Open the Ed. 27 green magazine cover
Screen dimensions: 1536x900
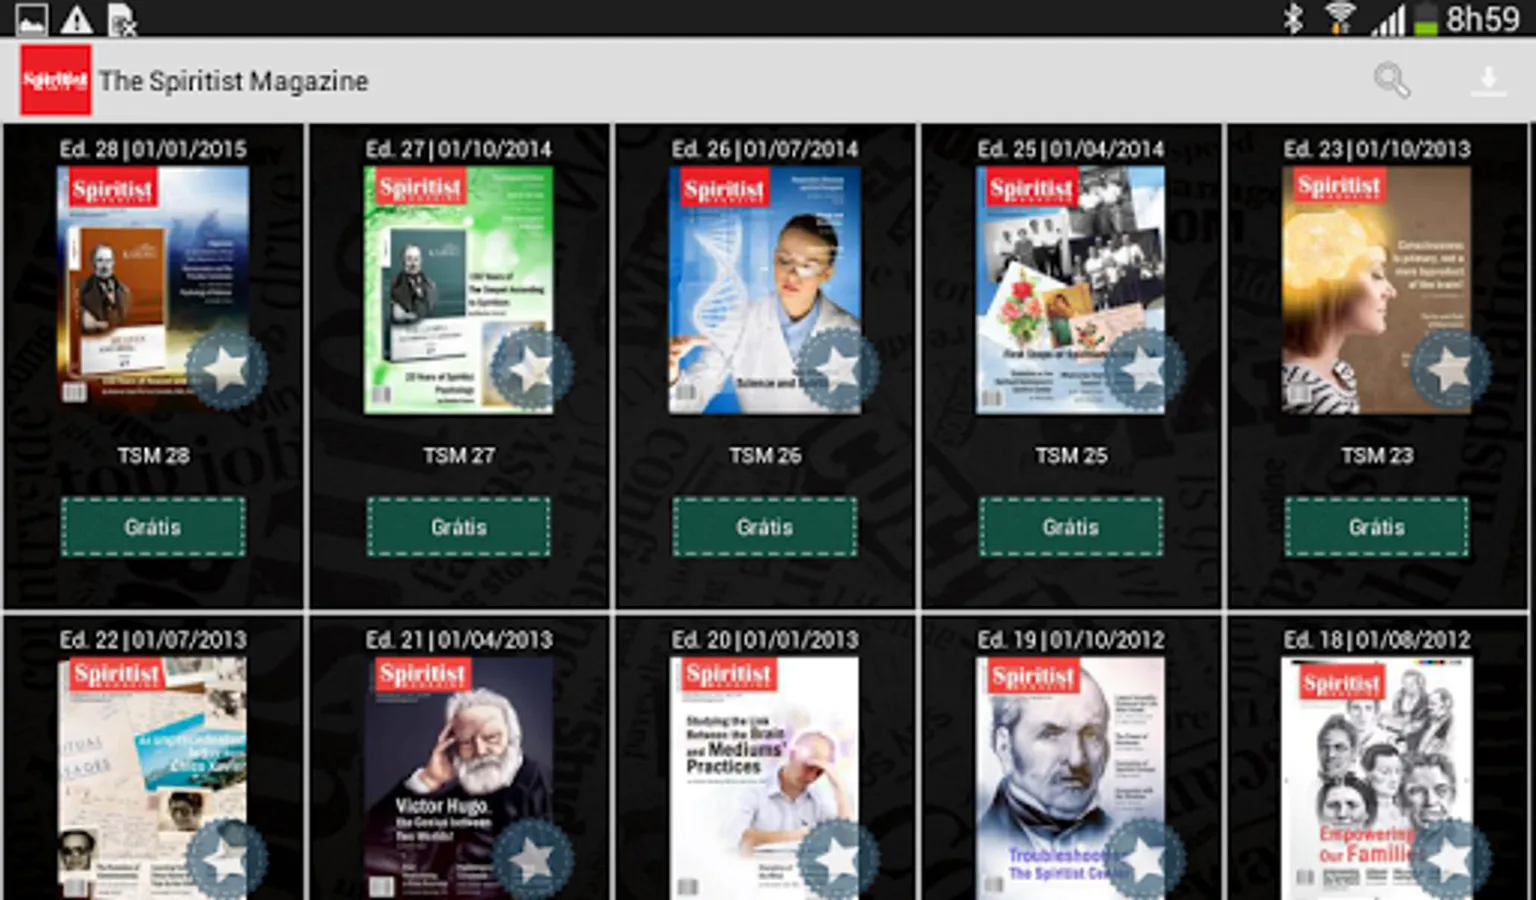tap(459, 290)
